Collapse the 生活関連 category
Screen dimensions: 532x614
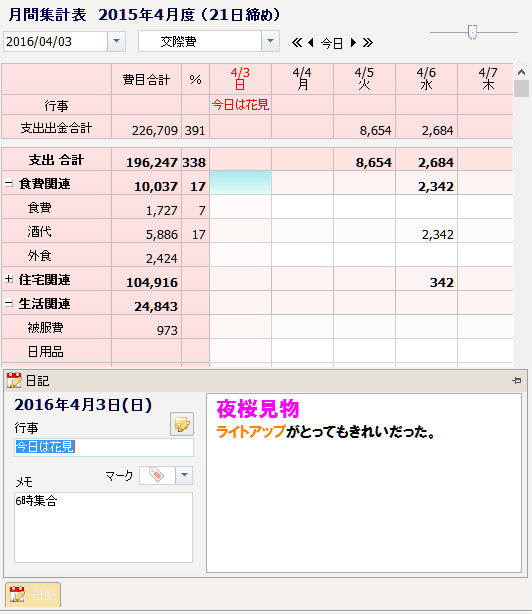click(x=9, y=303)
